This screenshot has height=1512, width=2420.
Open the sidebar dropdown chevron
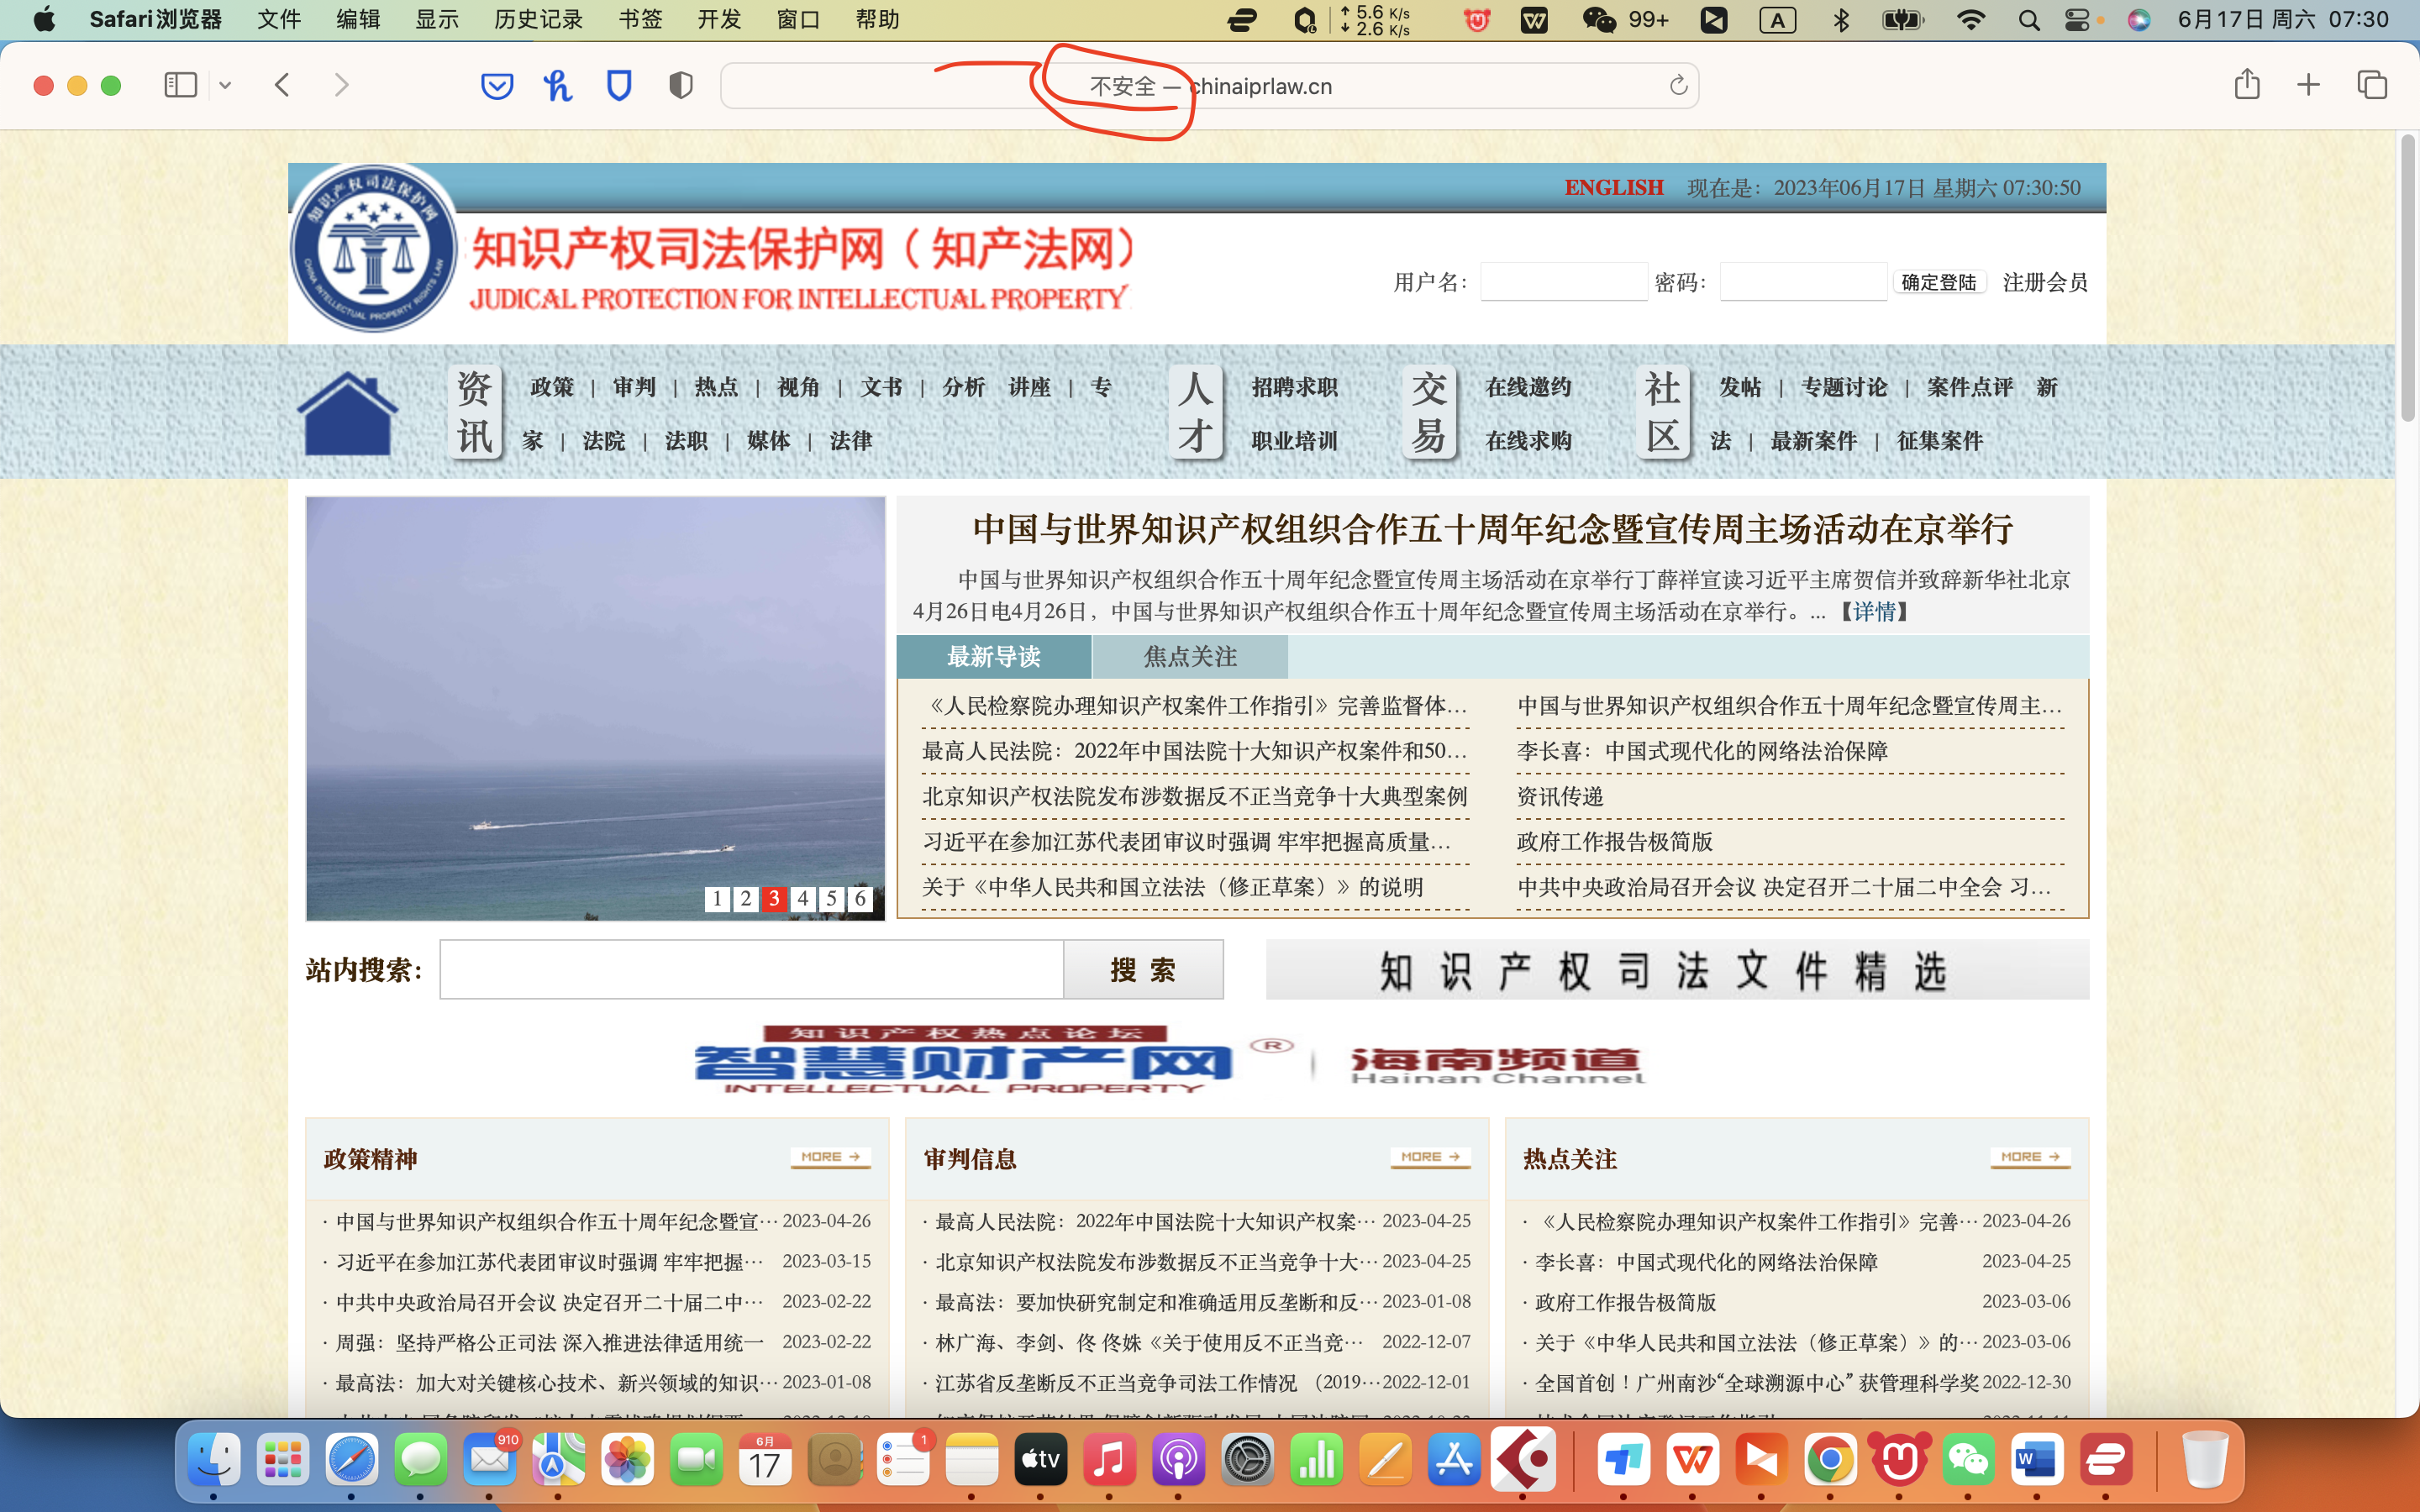click(x=225, y=86)
